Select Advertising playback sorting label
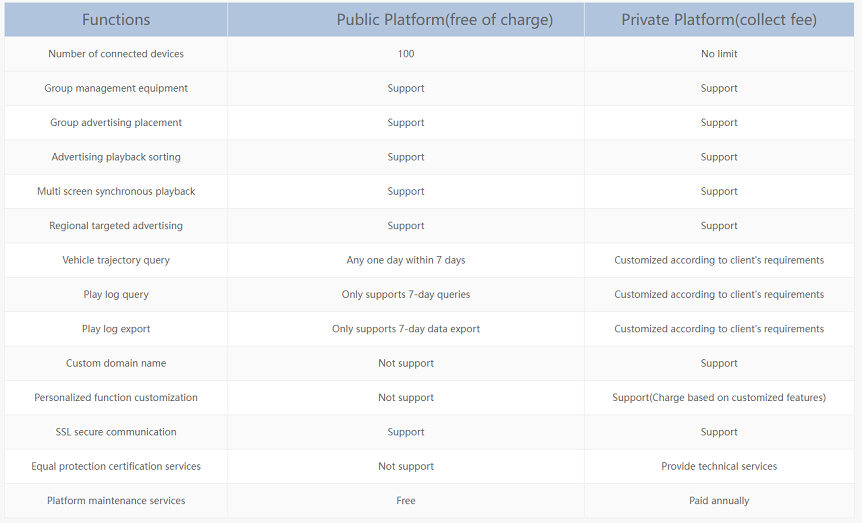Viewport: 862px width, 523px height. (x=116, y=157)
